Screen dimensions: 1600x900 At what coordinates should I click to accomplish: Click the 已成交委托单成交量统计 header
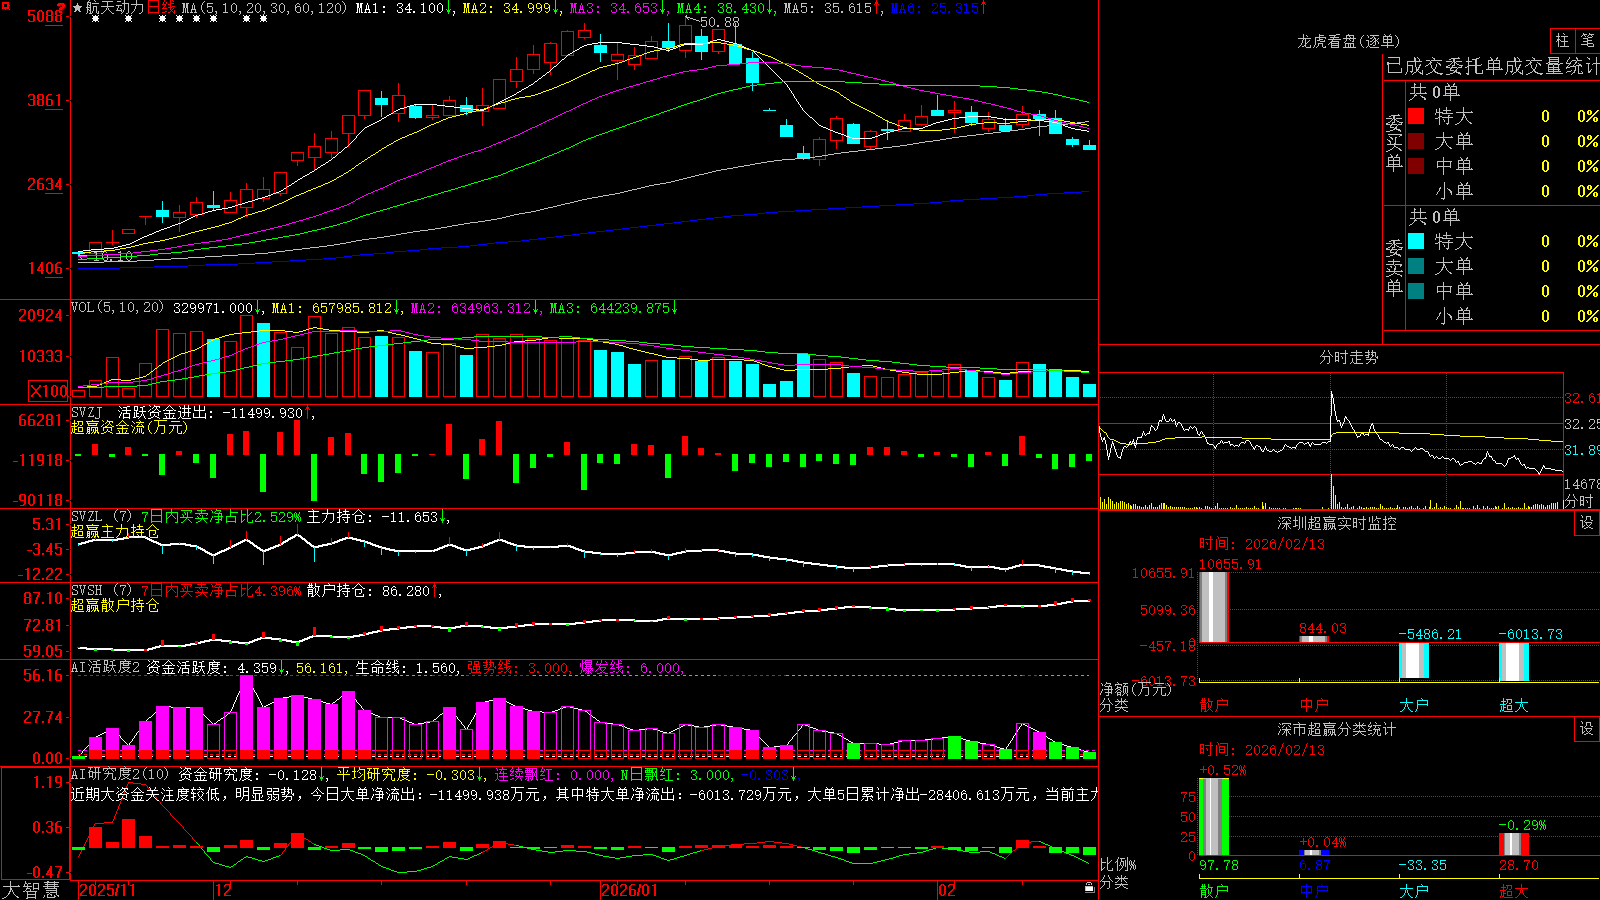(1492, 66)
